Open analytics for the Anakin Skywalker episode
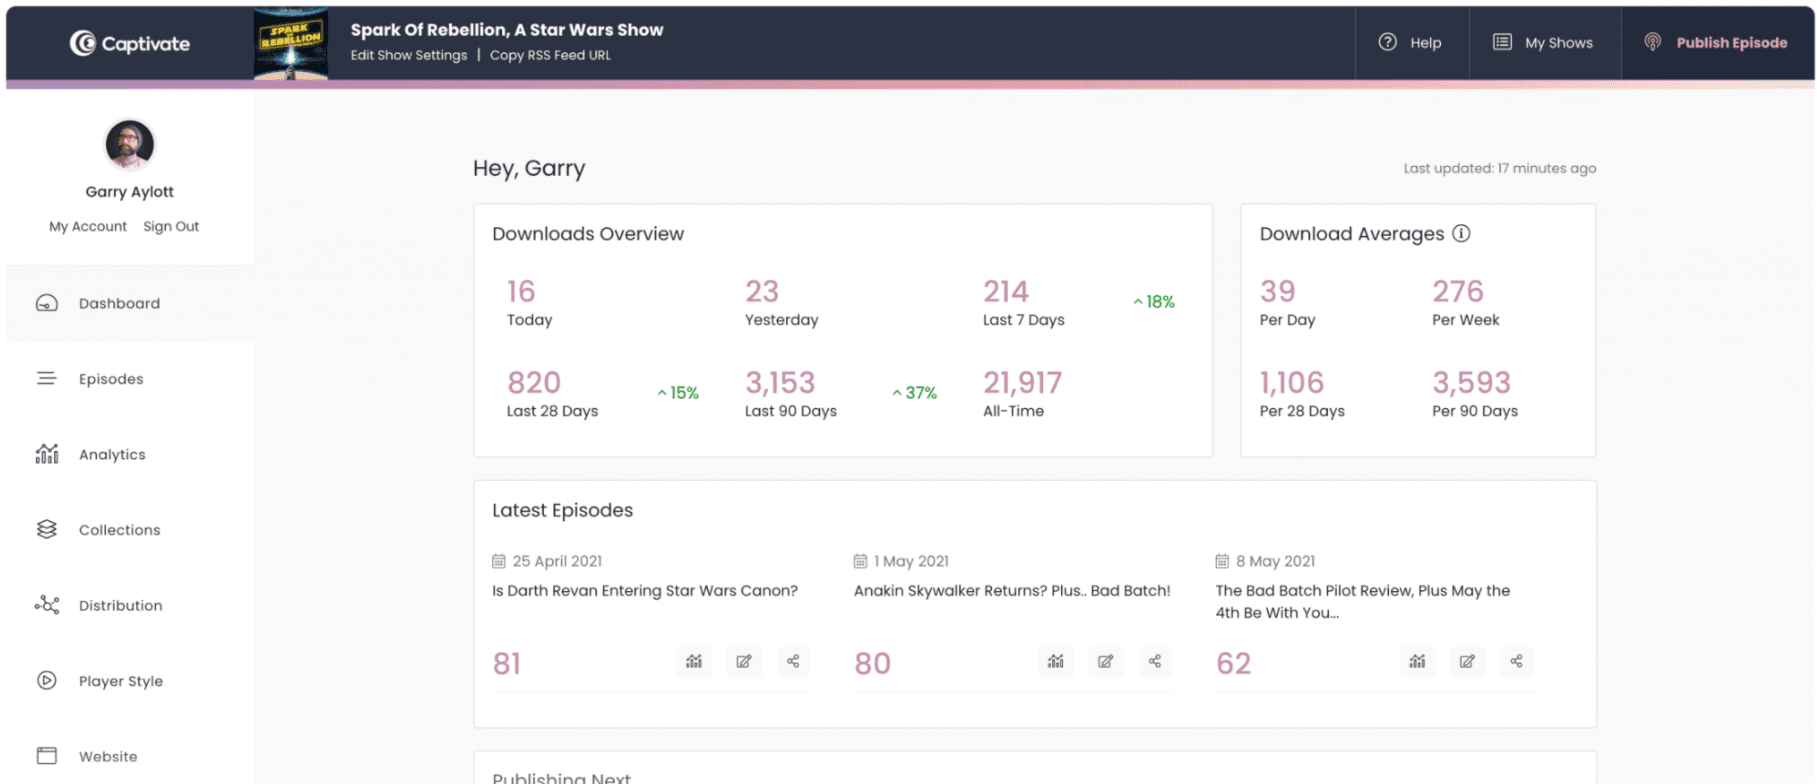The width and height of the screenshot is (1817, 784). (x=1056, y=662)
